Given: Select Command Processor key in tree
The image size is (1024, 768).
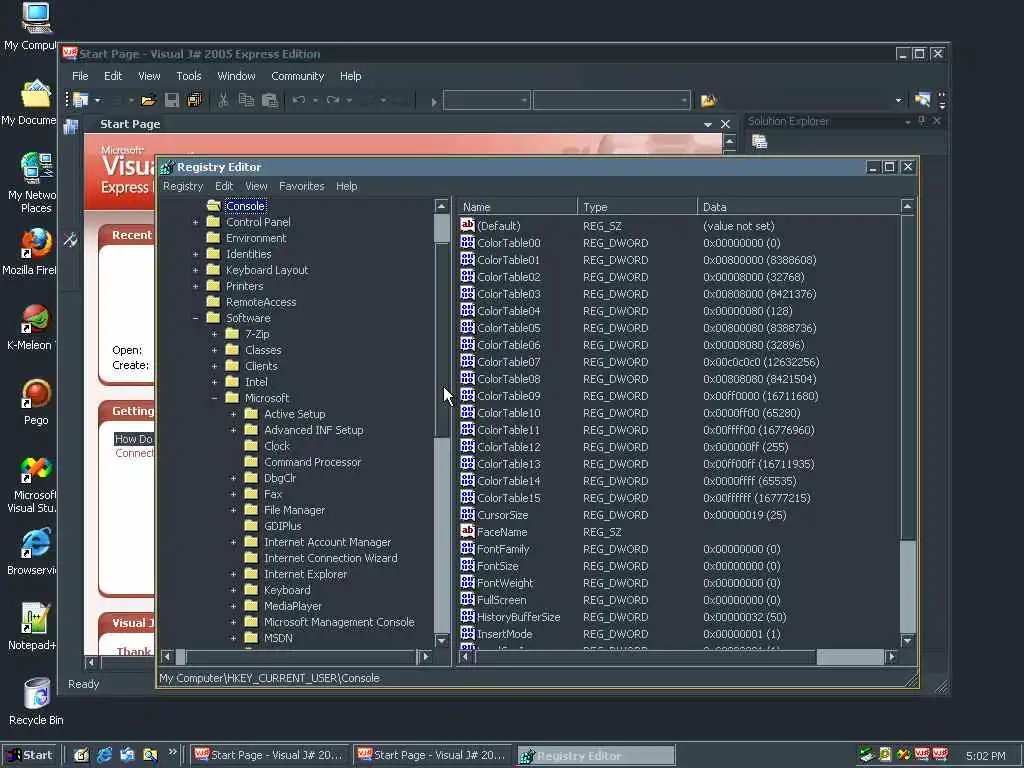Looking at the screenshot, I should coord(312,462).
